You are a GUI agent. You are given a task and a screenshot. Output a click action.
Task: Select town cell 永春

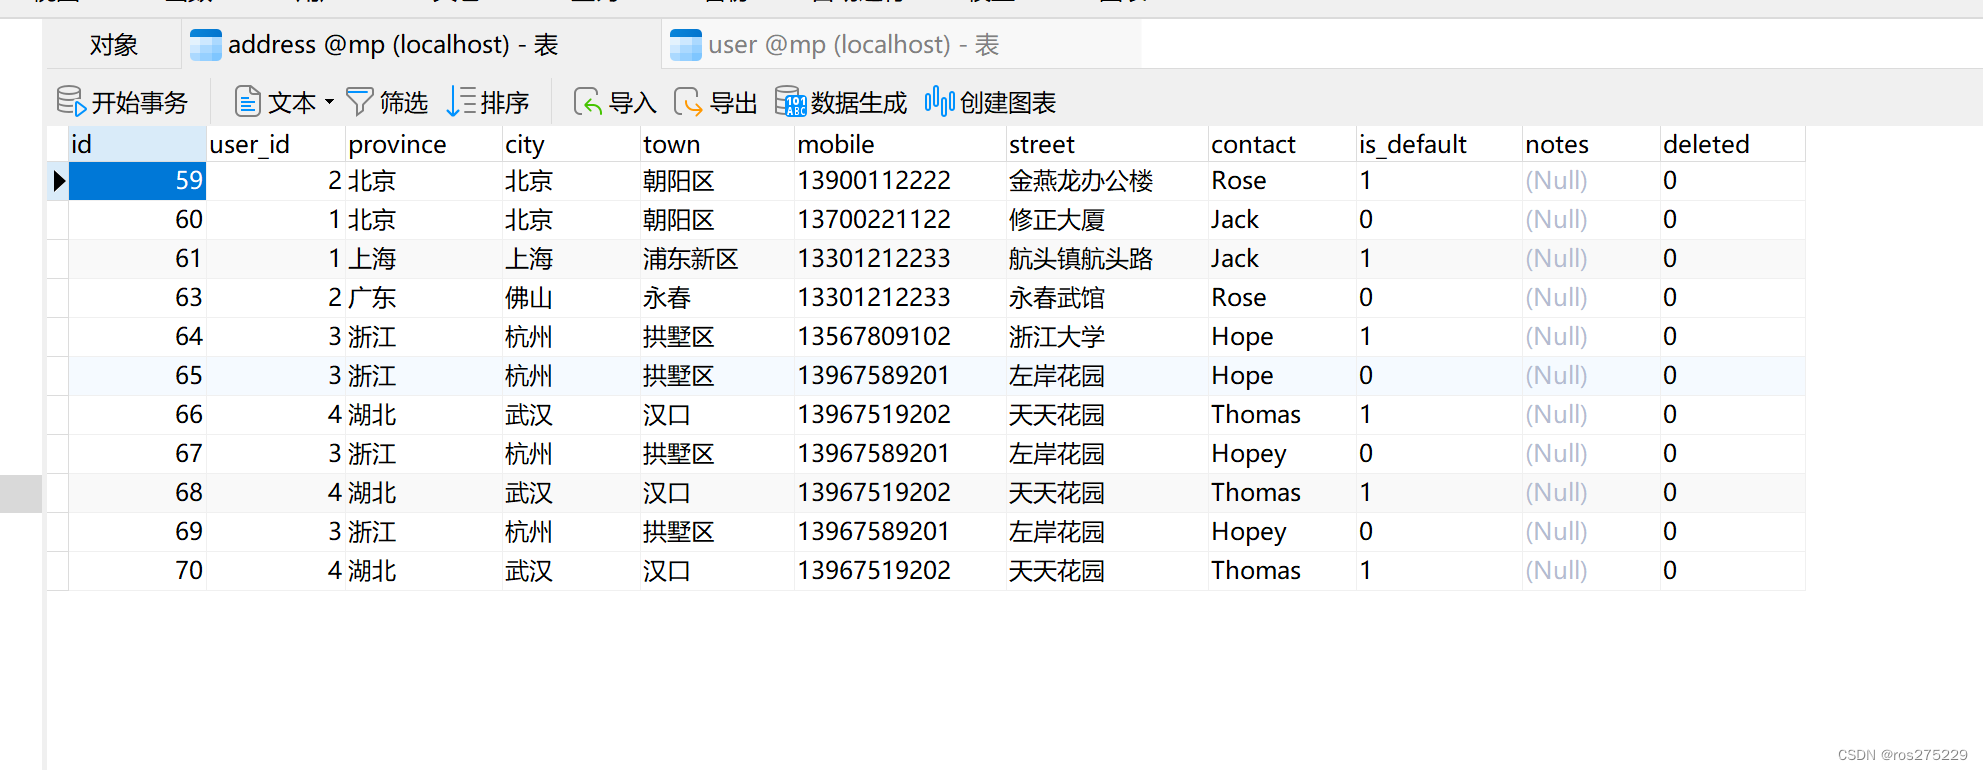[x=717, y=298]
